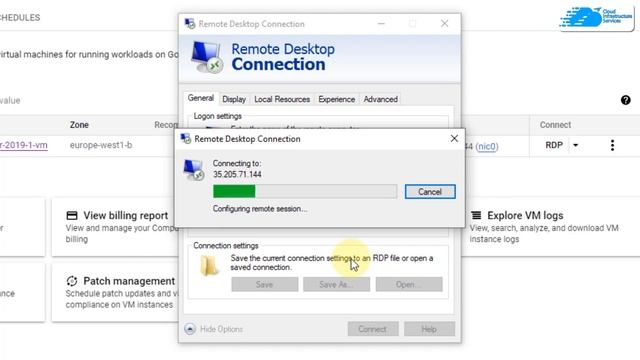Click the Patch management icon
The image size is (640, 360).
(72, 281)
